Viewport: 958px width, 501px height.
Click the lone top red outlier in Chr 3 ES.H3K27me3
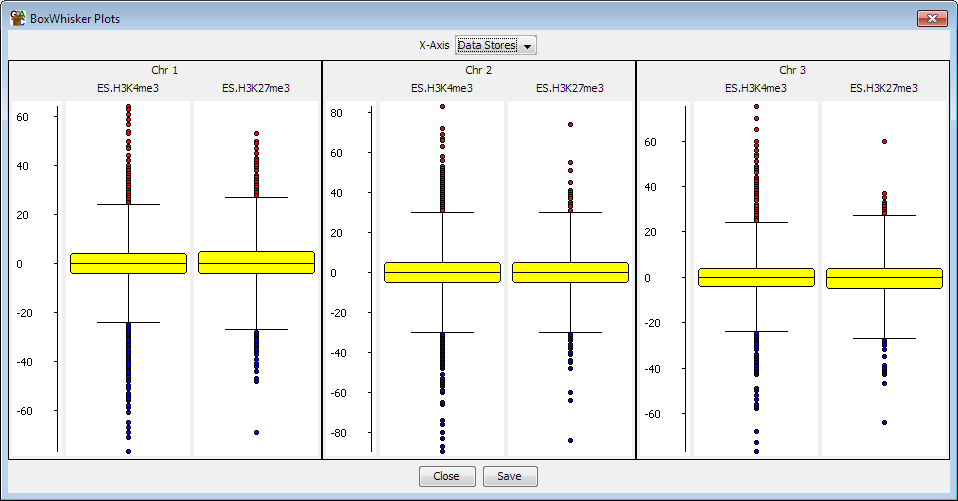885,141
